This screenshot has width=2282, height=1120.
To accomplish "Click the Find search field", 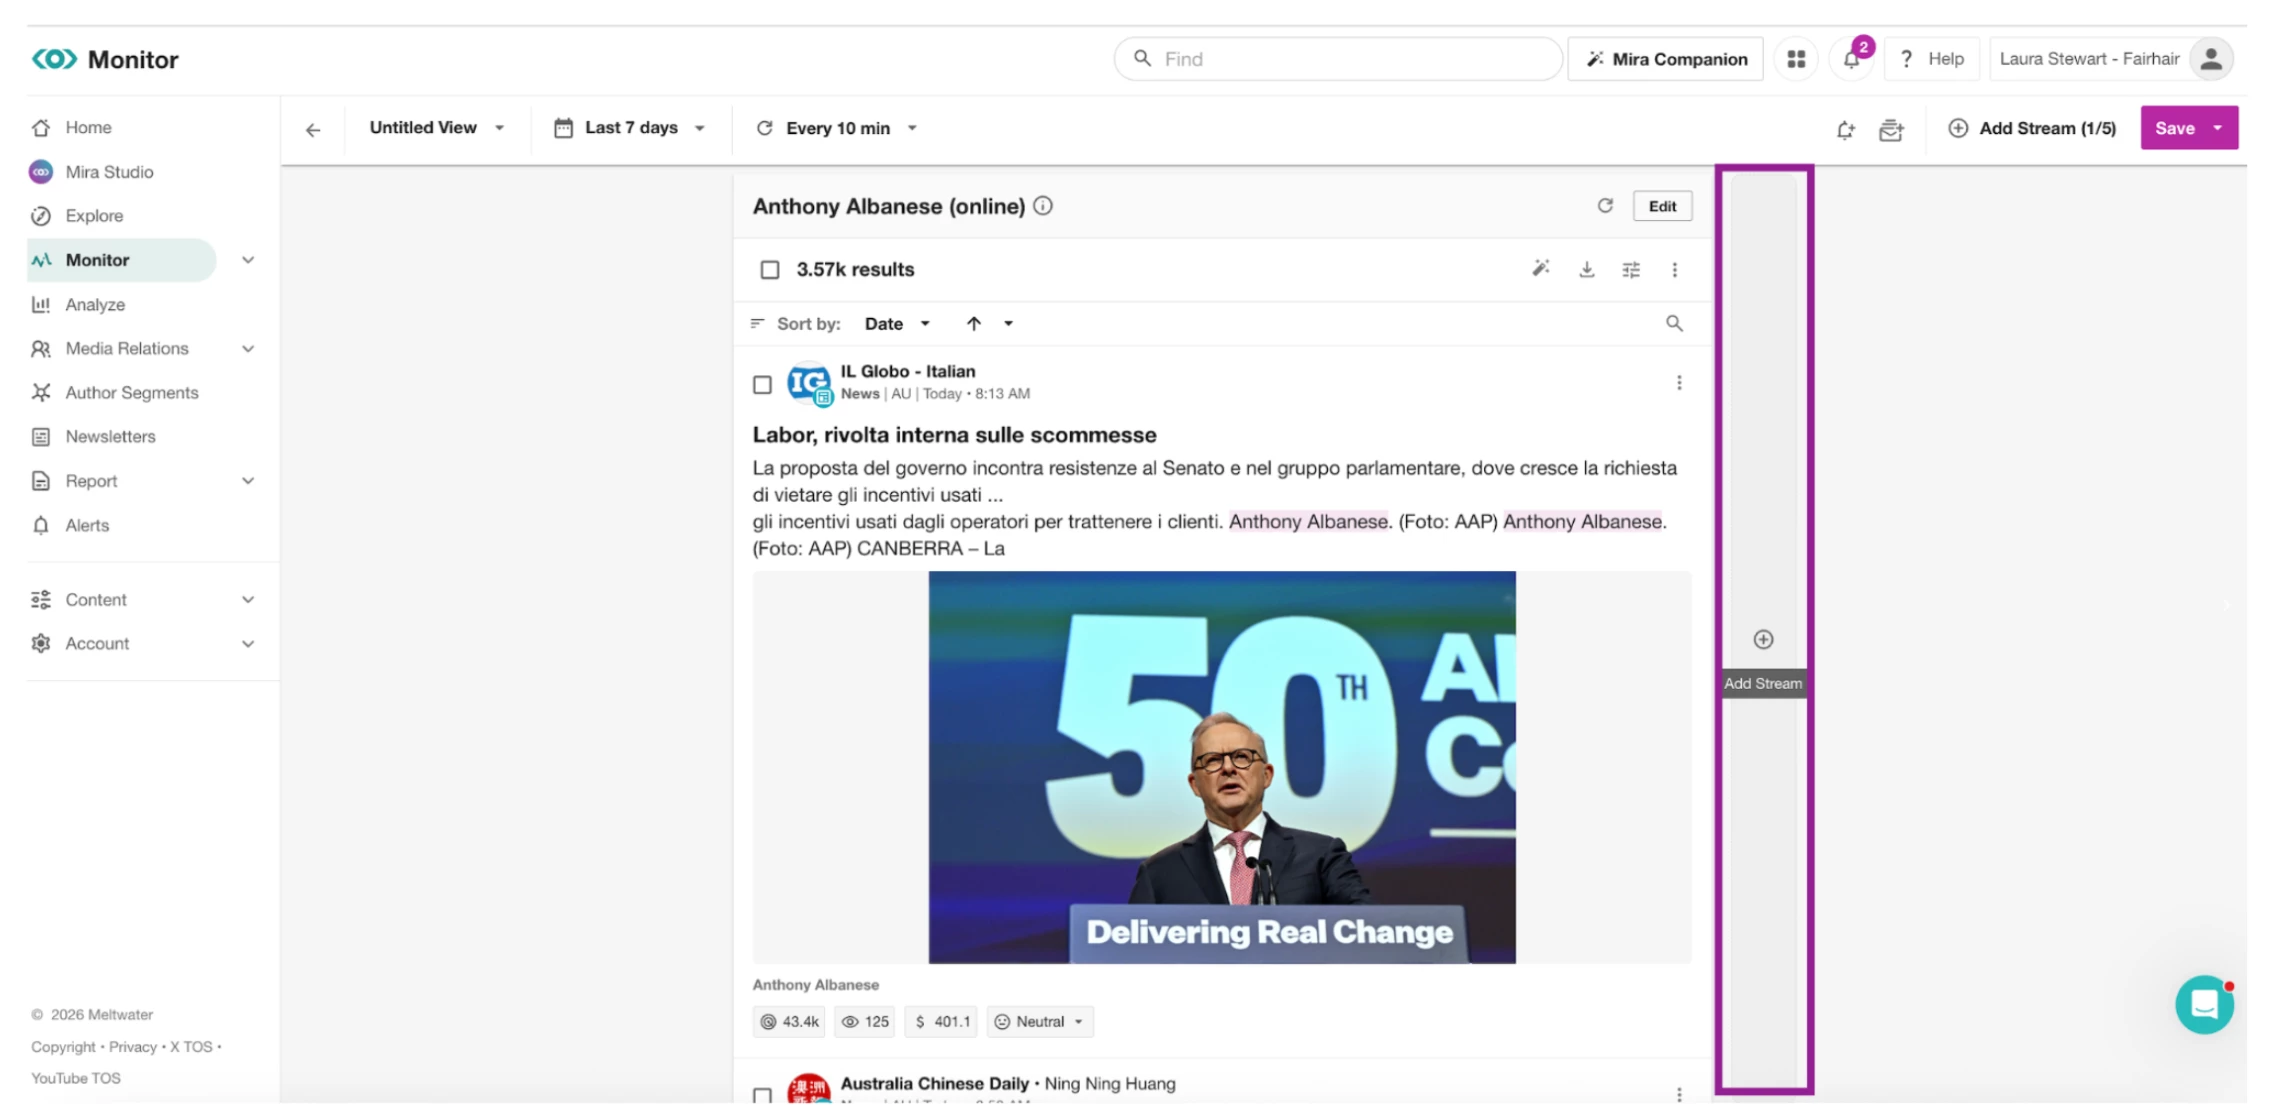I will pos(1338,59).
